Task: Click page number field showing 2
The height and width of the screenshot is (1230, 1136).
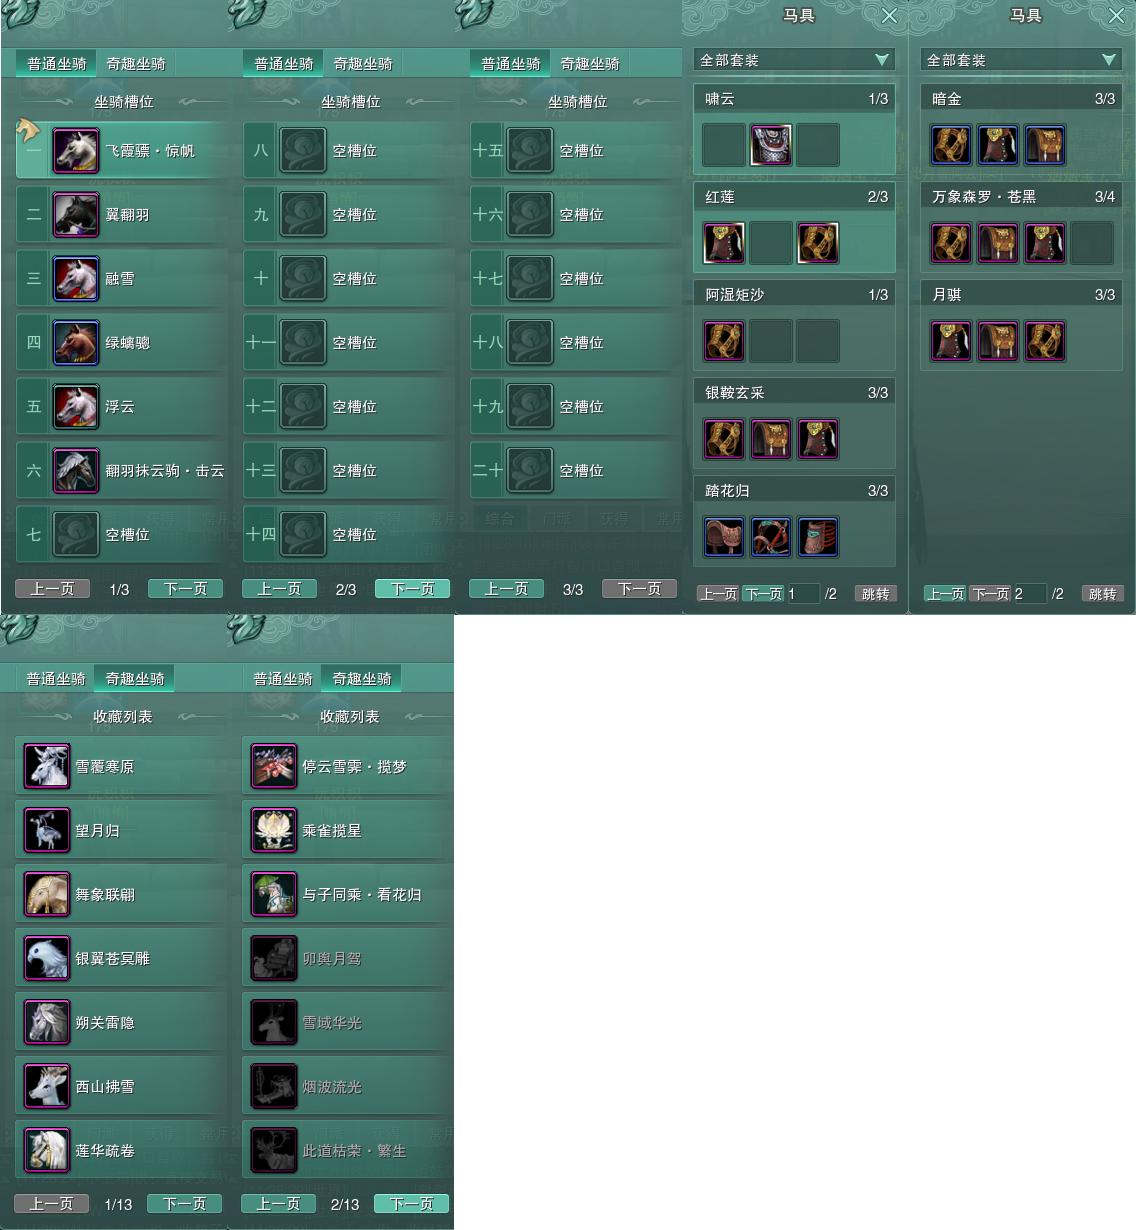Action: click(1029, 594)
